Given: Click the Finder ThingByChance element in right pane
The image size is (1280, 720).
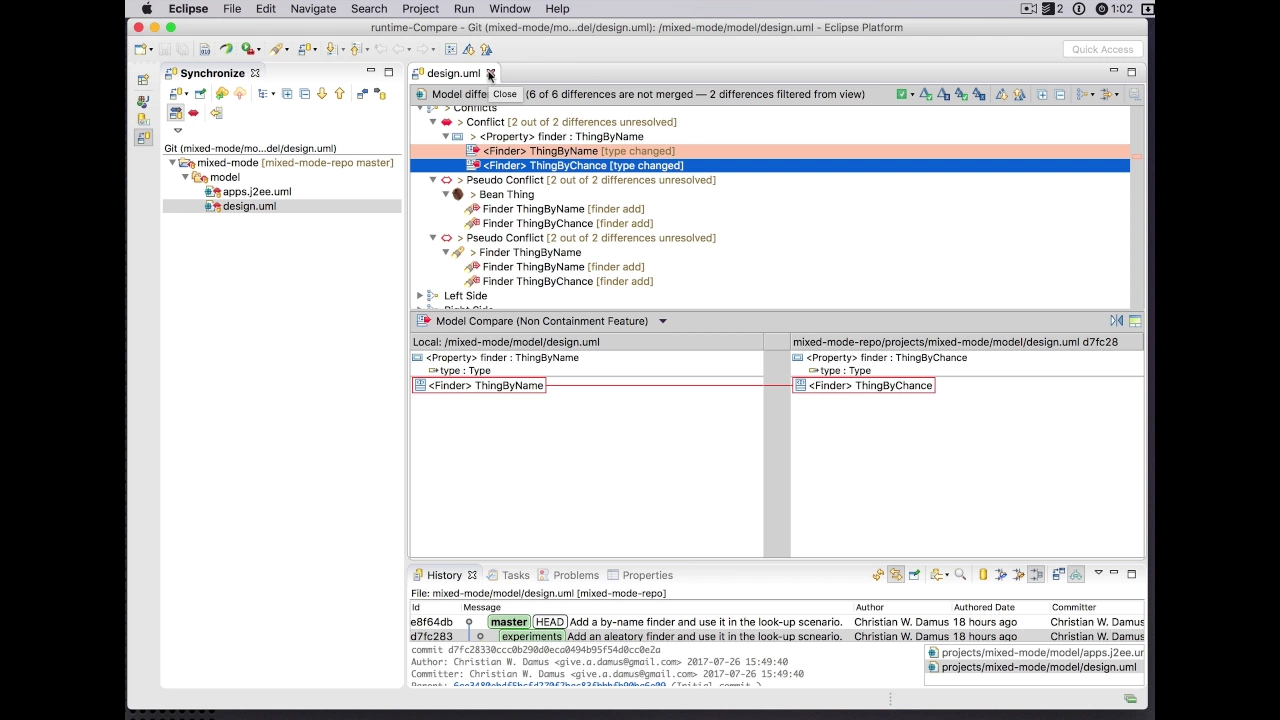Looking at the screenshot, I should point(864,386).
